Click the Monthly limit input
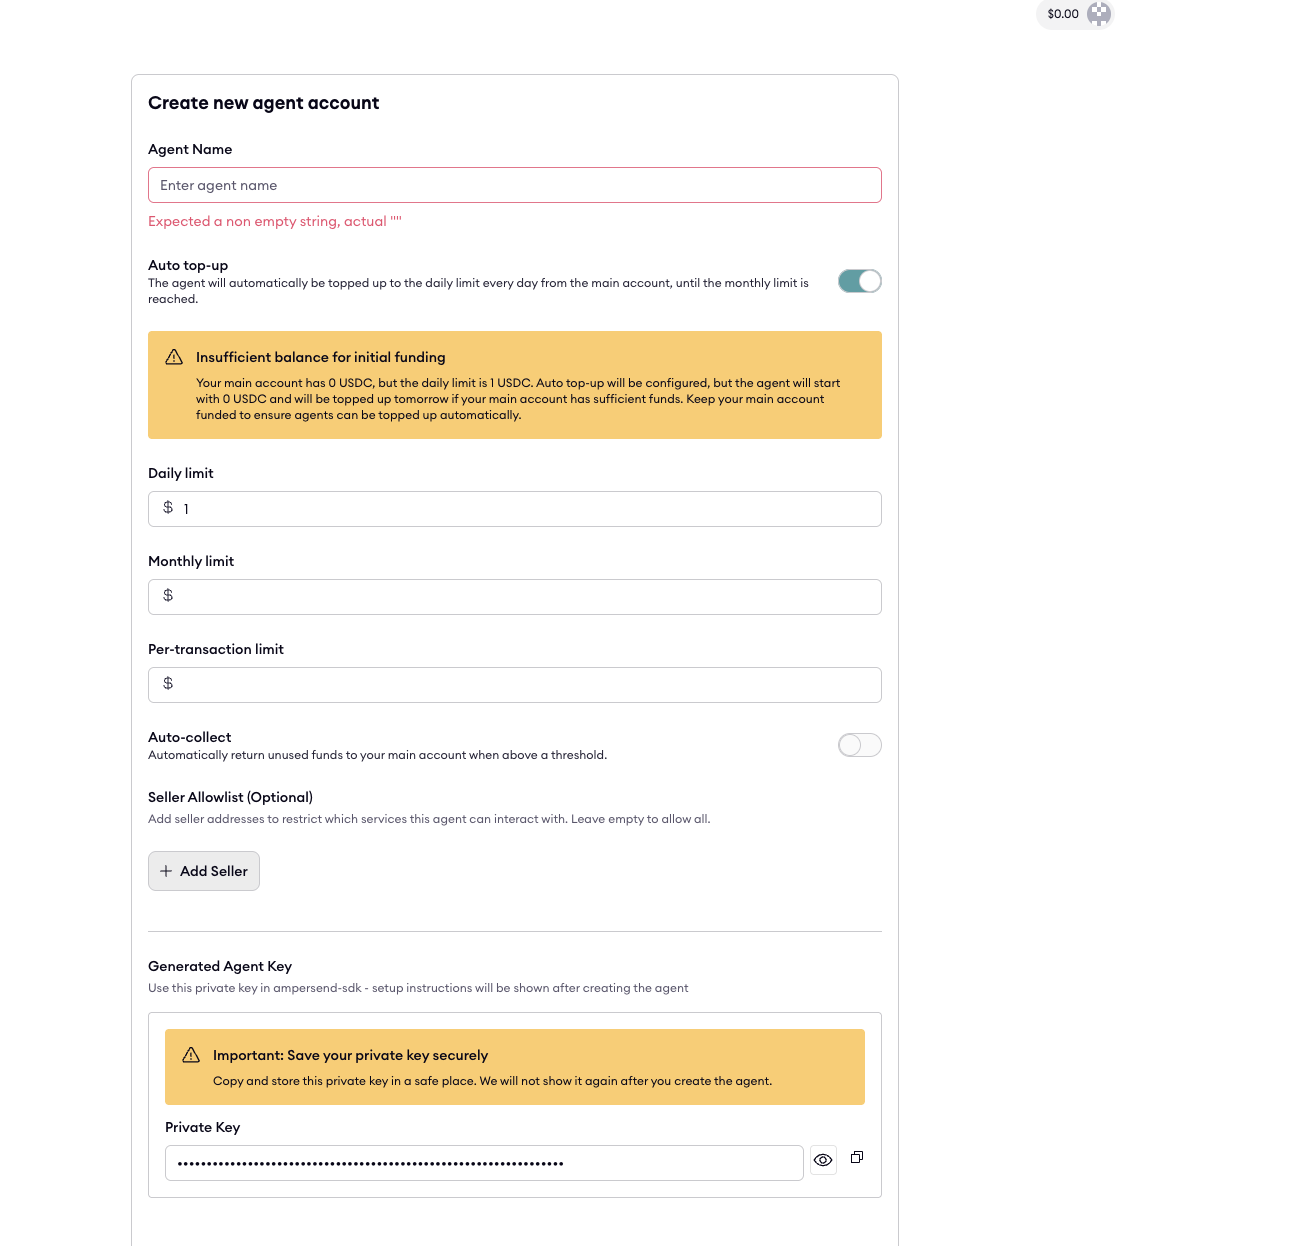 [x=514, y=596]
